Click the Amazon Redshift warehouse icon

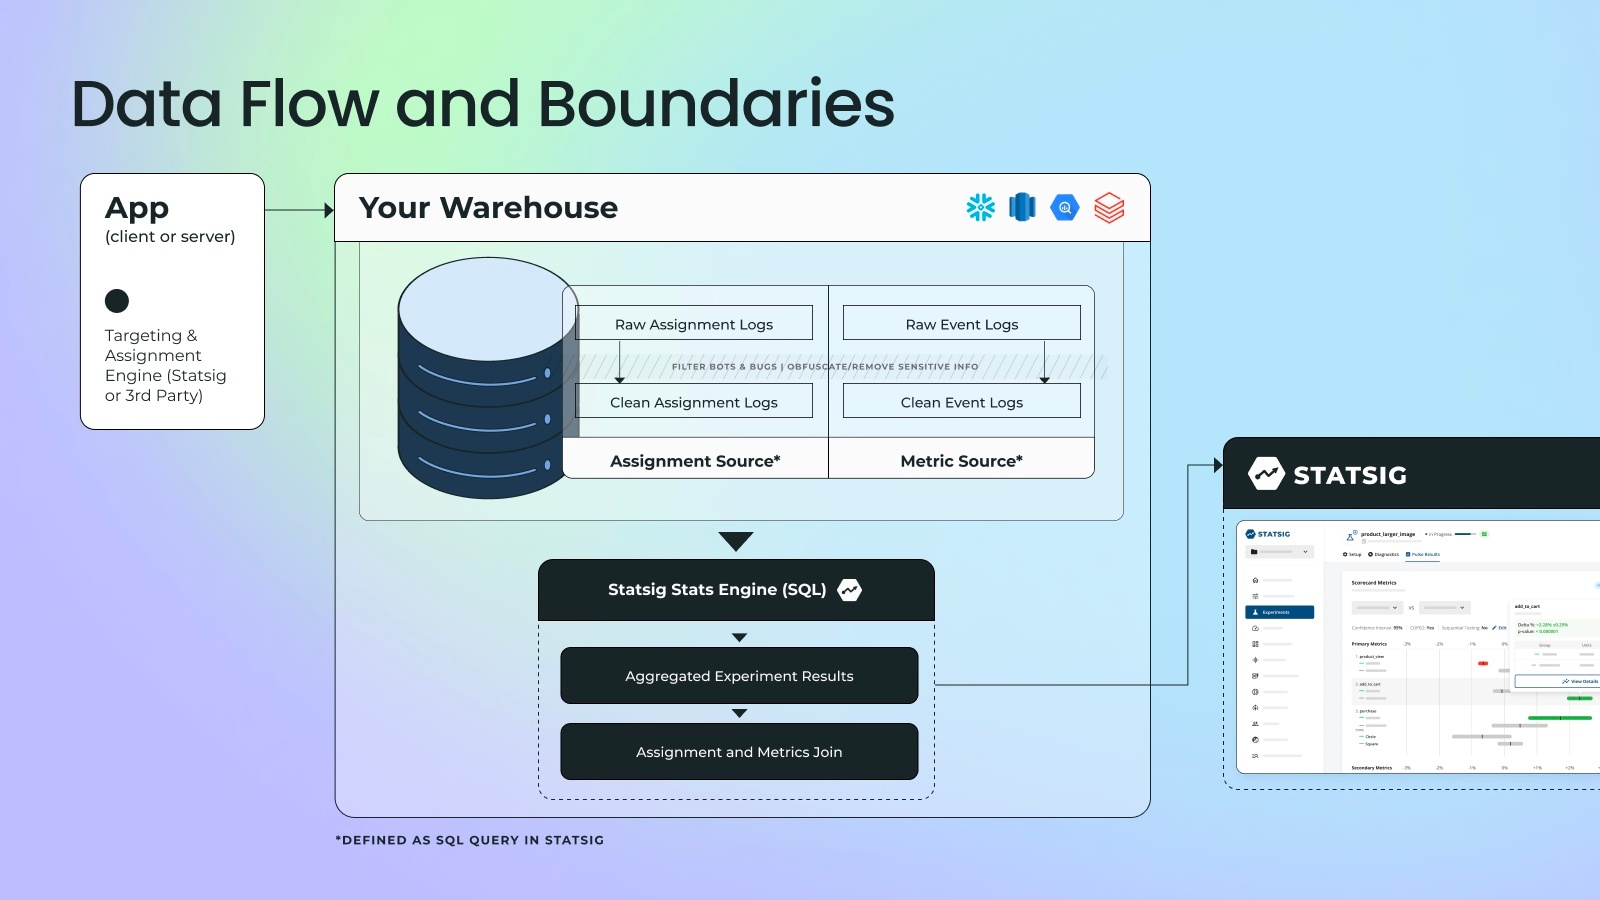[1022, 207]
